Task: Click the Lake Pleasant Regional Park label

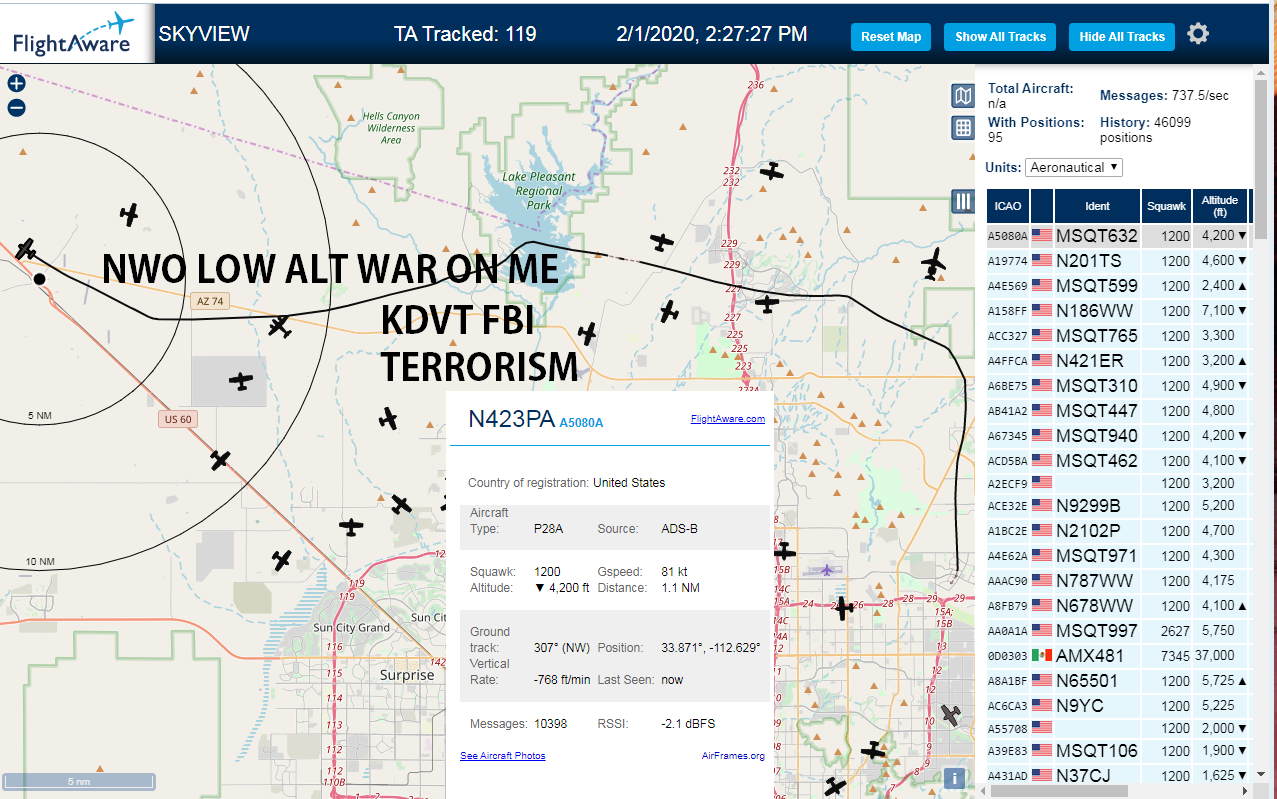Action: click(x=539, y=190)
